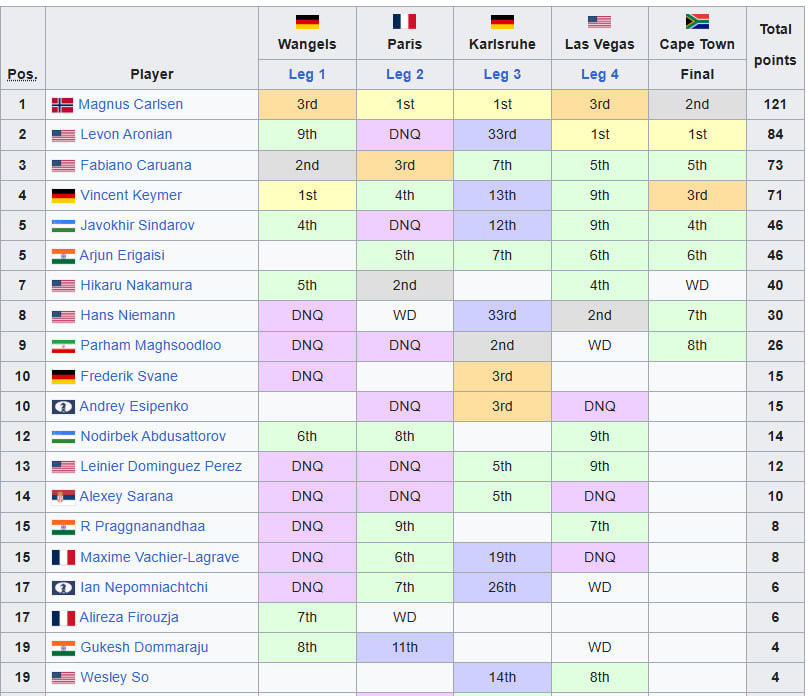Open the Leg 4 link
808x696 pixels.
pyautogui.click(x=600, y=74)
